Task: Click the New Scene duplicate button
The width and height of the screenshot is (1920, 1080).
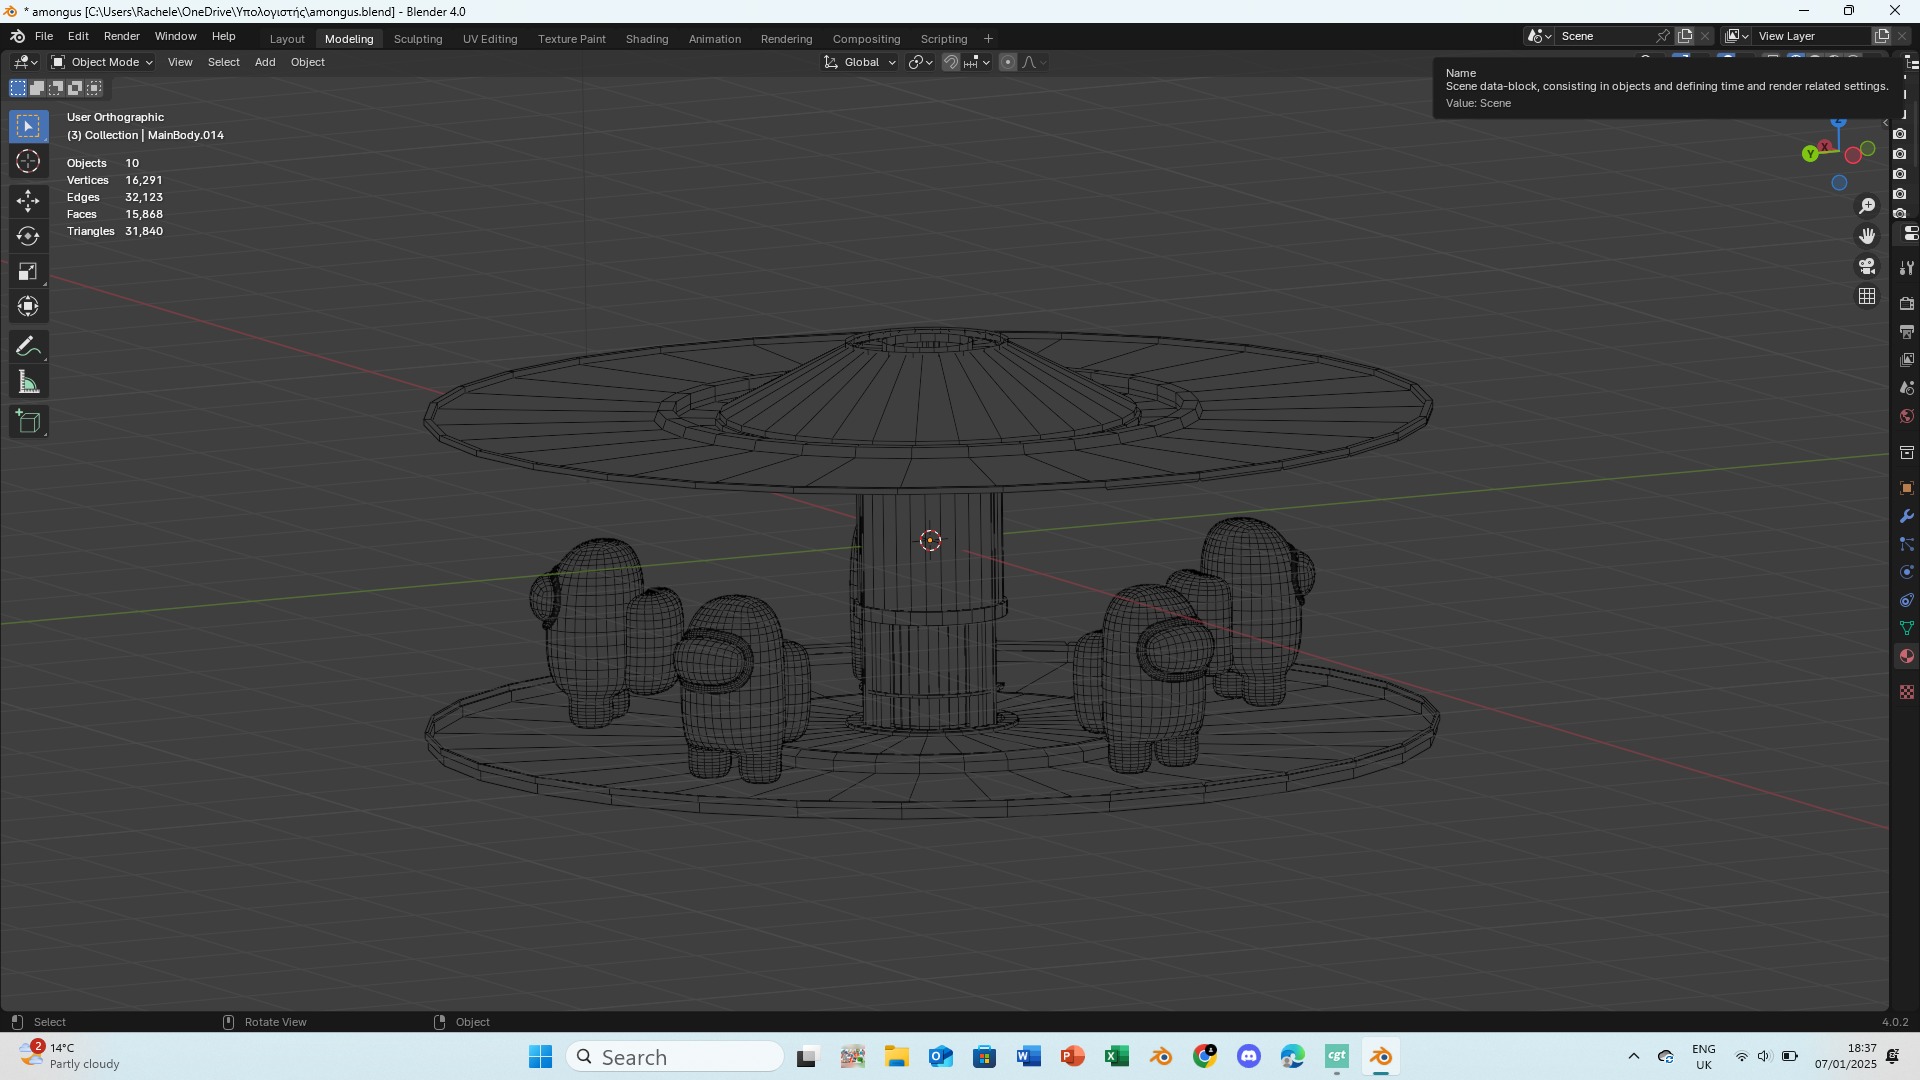Action: tap(1685, 36)
